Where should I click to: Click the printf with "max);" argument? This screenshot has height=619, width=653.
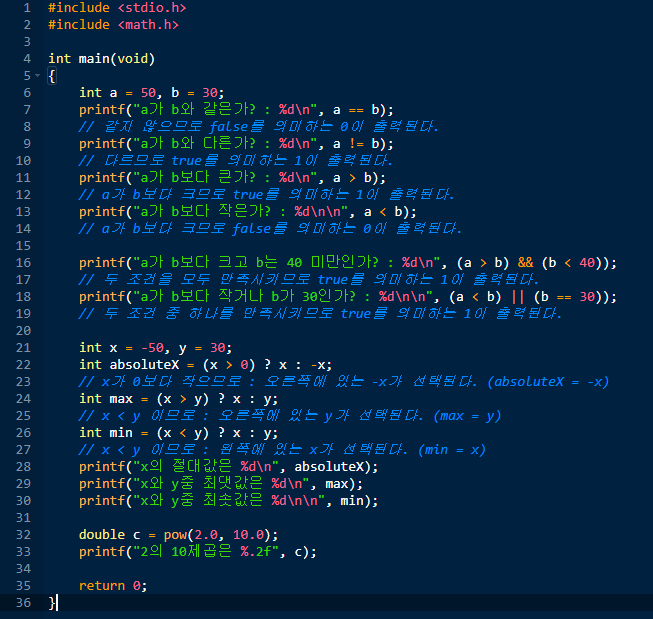pyautogui.click(x=221, y=484)
